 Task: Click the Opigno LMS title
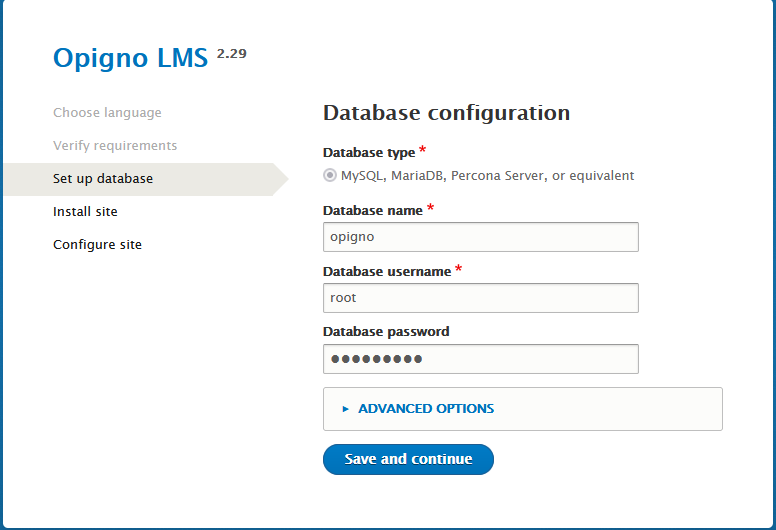click(x=130, y=59)
